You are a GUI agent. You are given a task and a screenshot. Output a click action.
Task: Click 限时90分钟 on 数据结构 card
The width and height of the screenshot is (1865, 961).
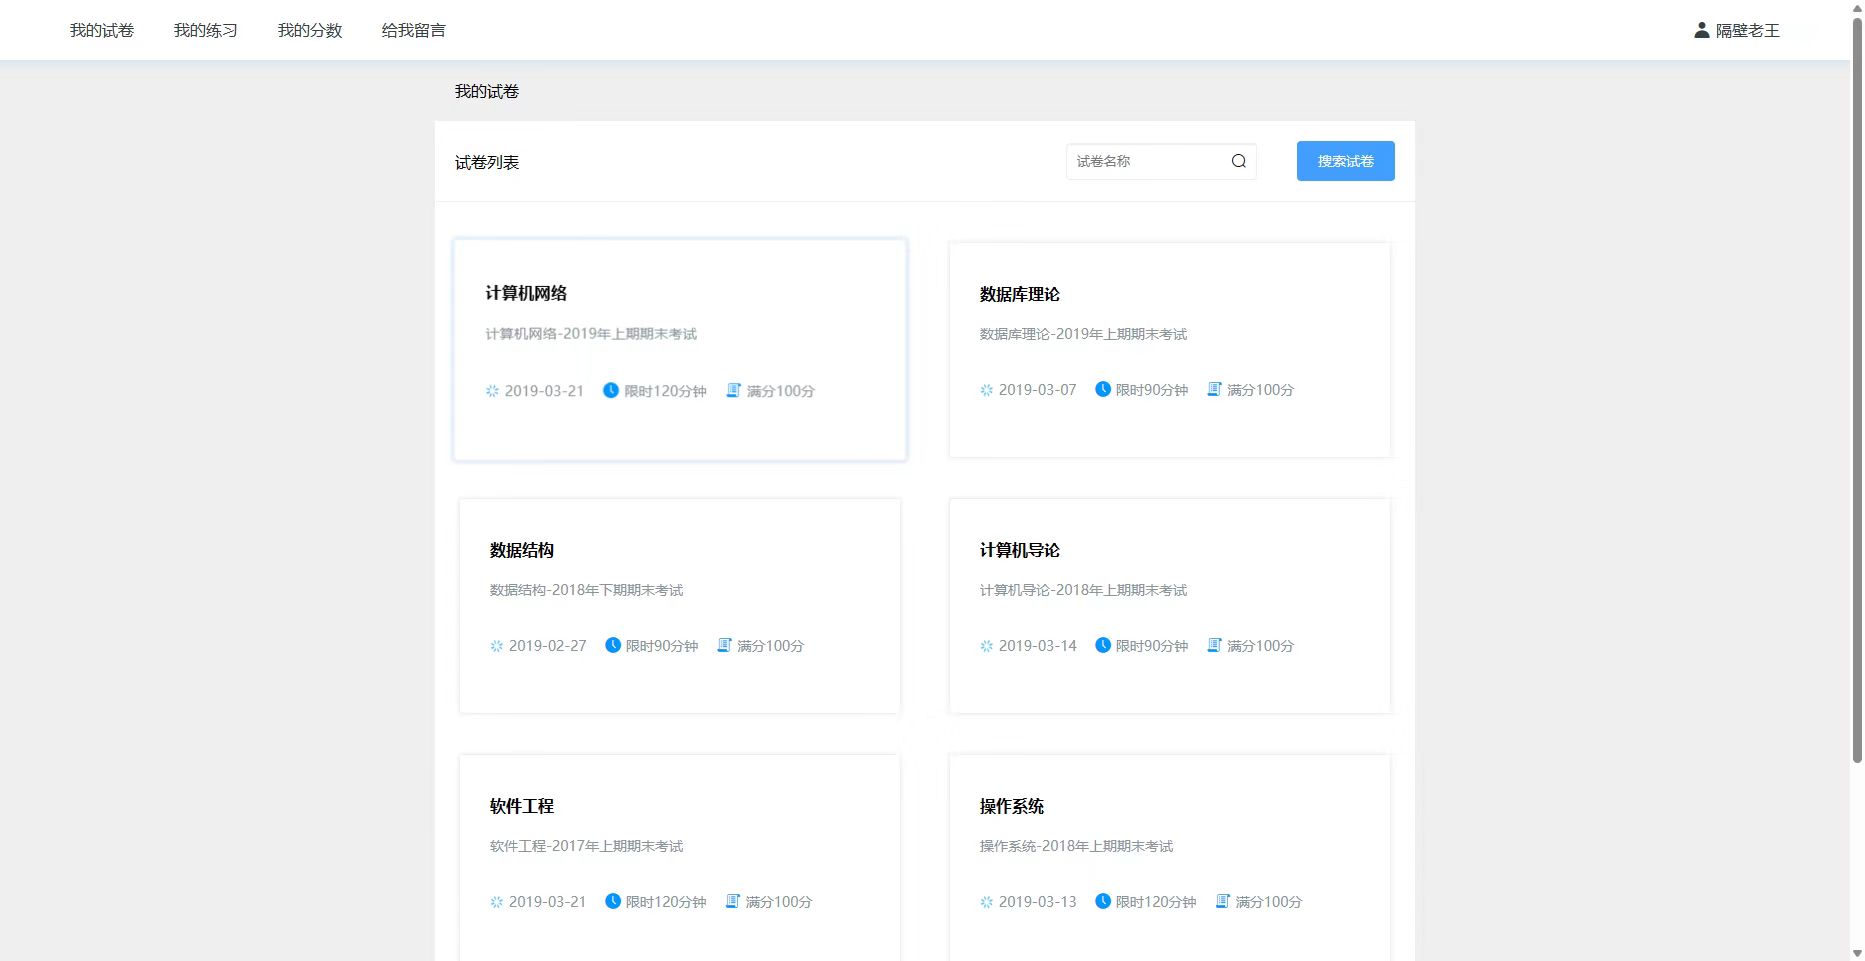[x=662, y=646]
